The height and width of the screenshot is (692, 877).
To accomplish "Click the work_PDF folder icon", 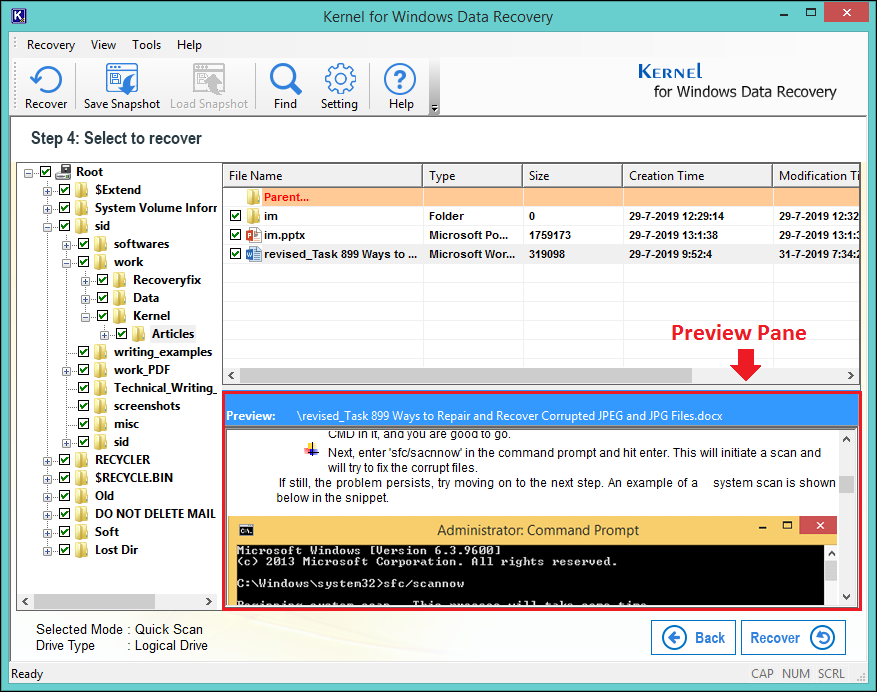I will [101, 370].
